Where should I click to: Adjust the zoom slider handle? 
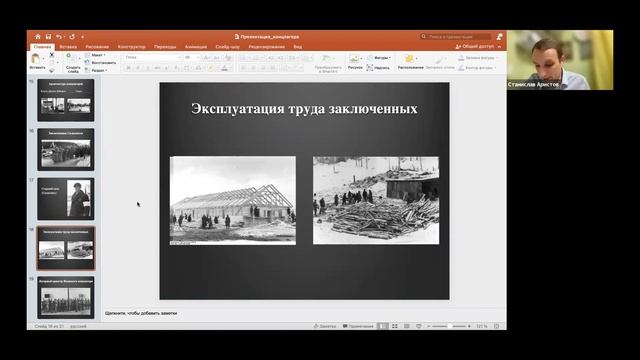tap(450, 326)
